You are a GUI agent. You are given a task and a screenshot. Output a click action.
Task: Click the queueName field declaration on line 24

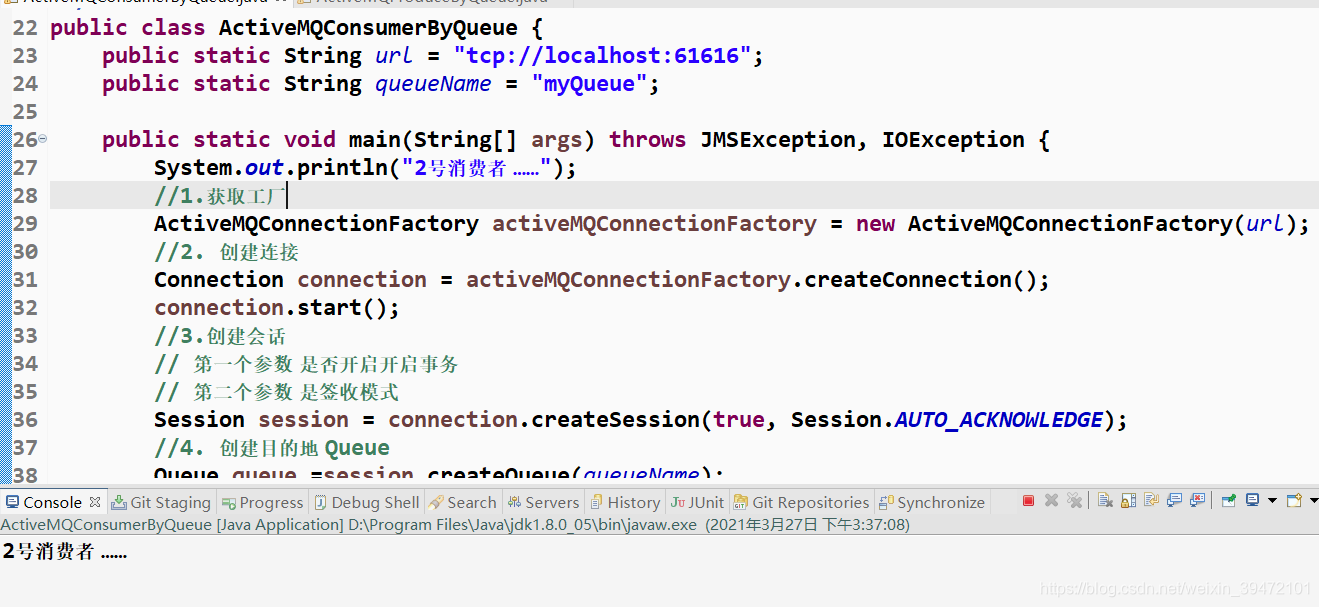tap(433, 83)
